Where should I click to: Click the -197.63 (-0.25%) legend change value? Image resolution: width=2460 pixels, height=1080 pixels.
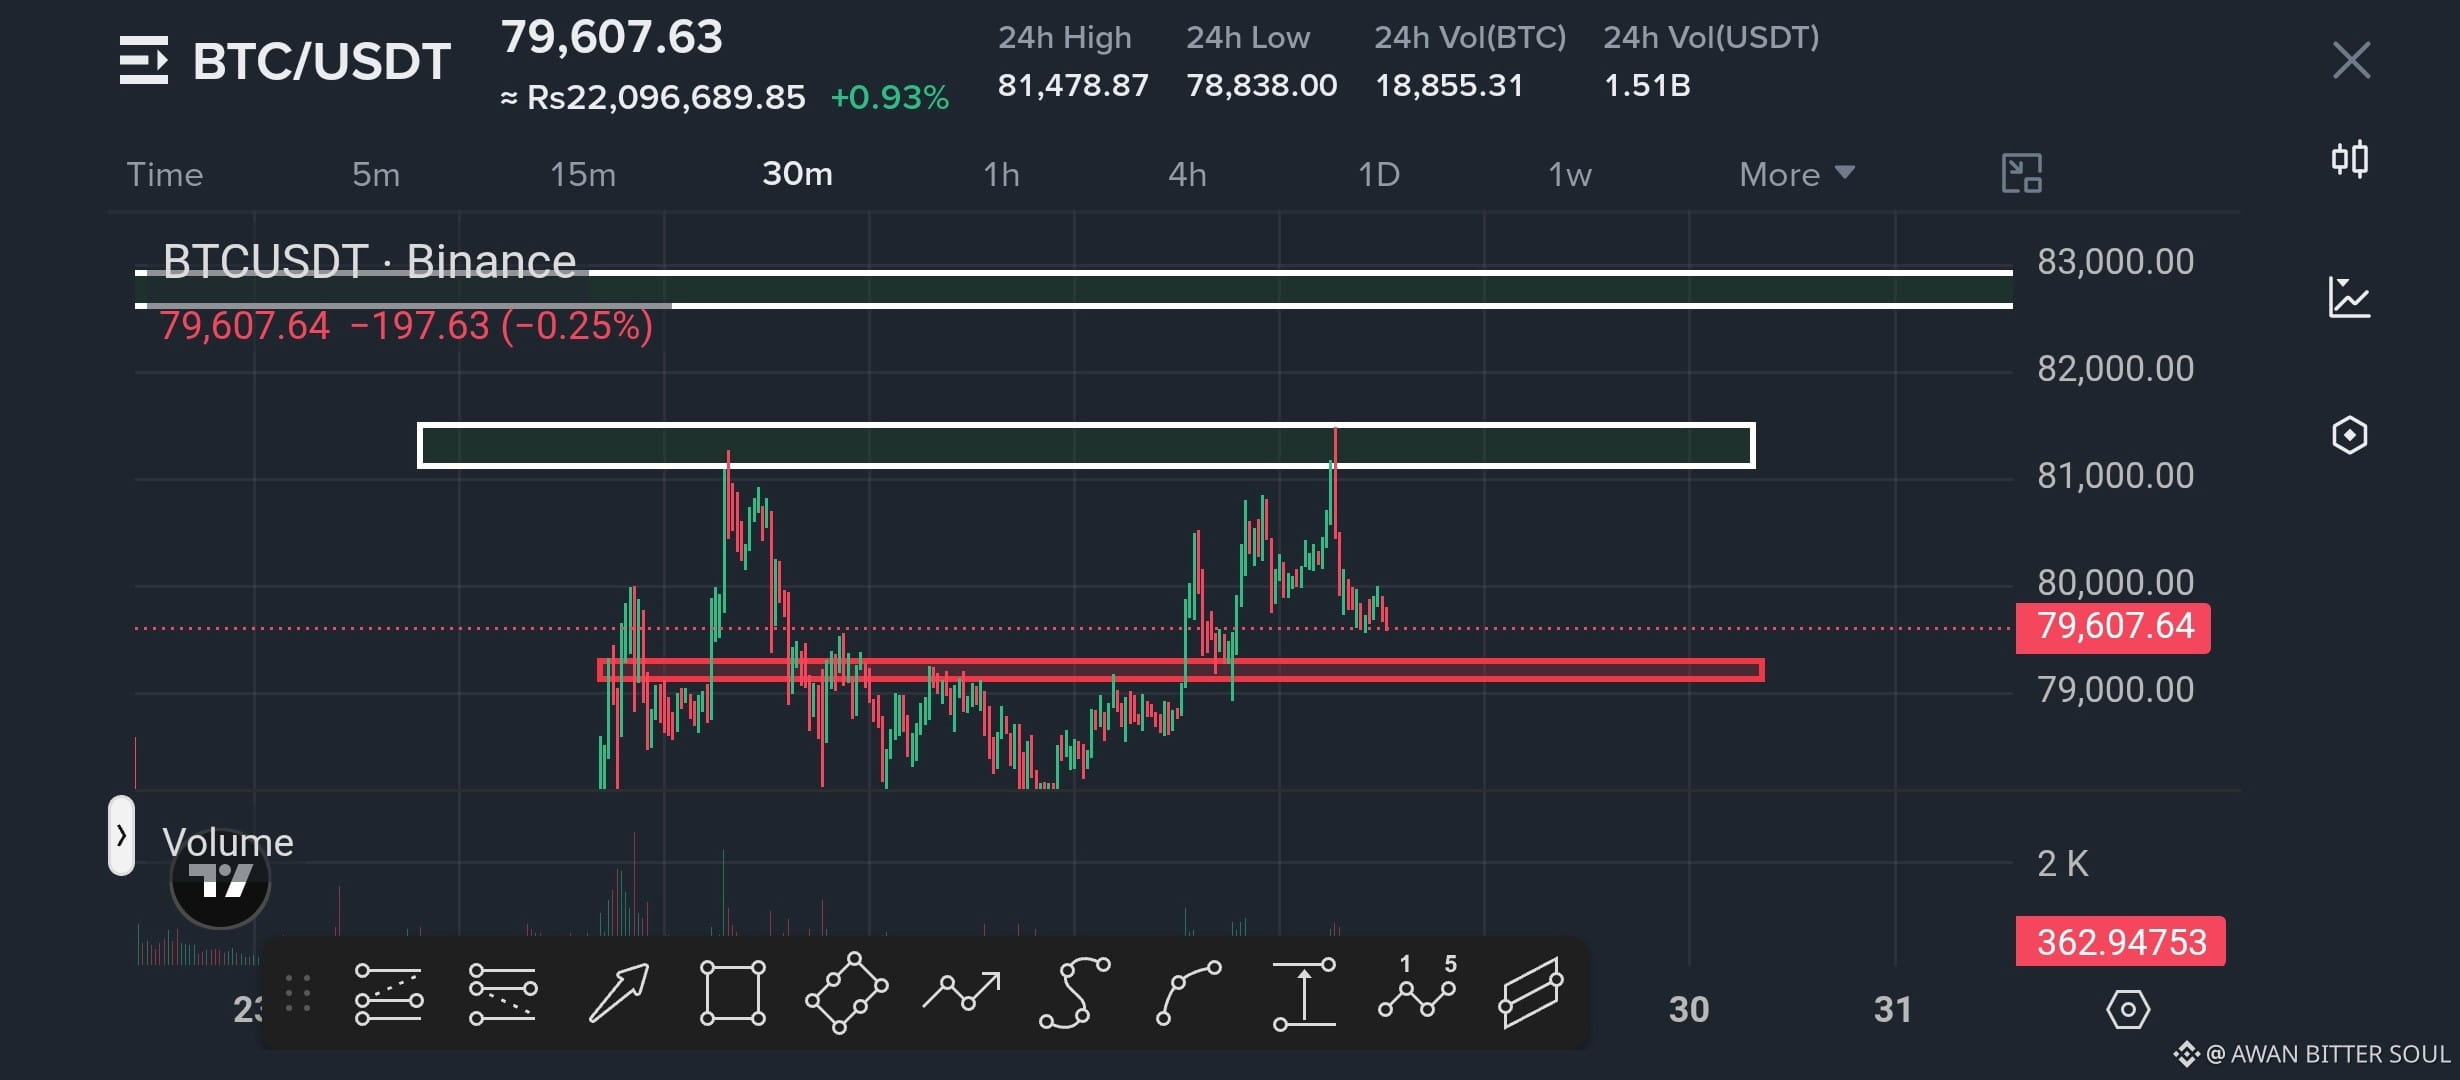pos(501,326)
